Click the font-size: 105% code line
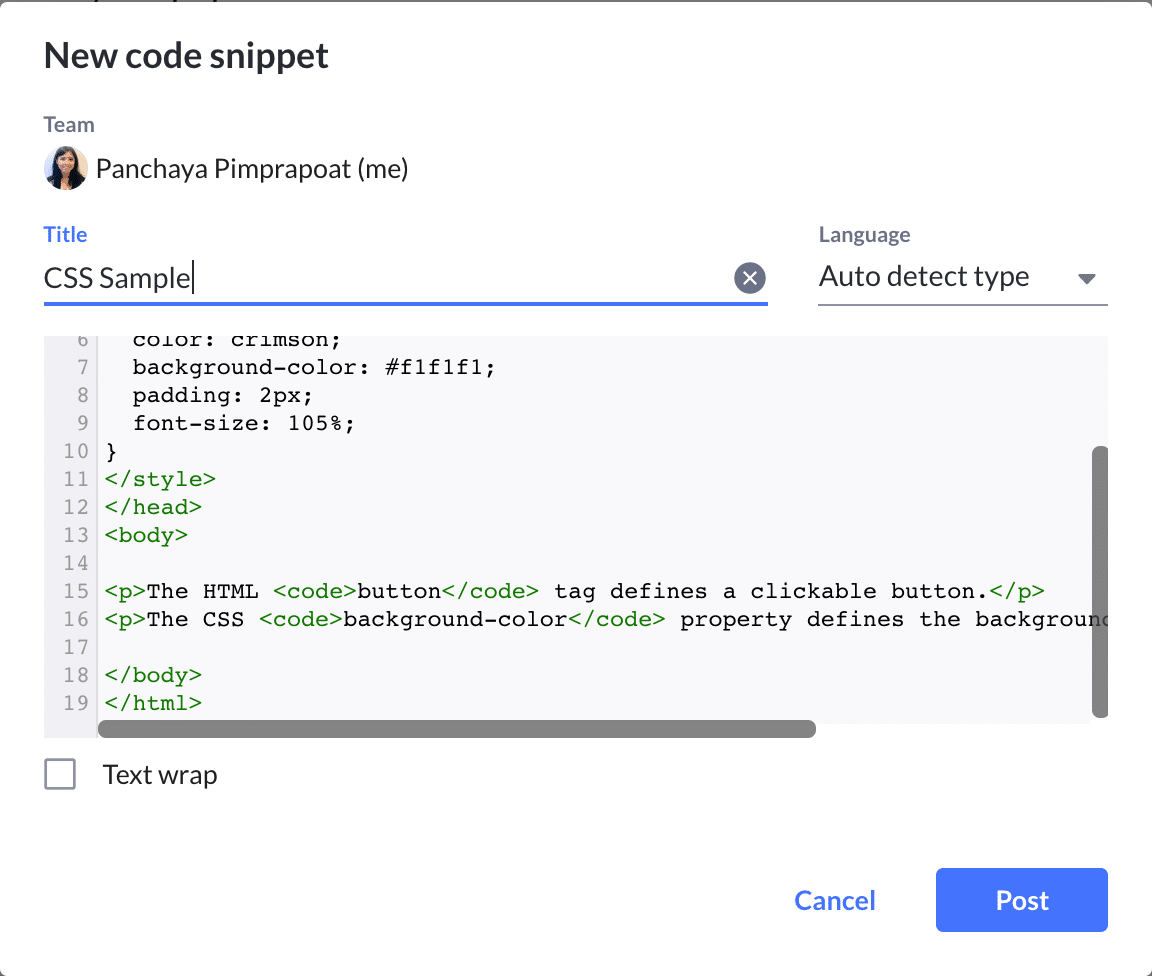1152x976 pixels. coord(243,423)
